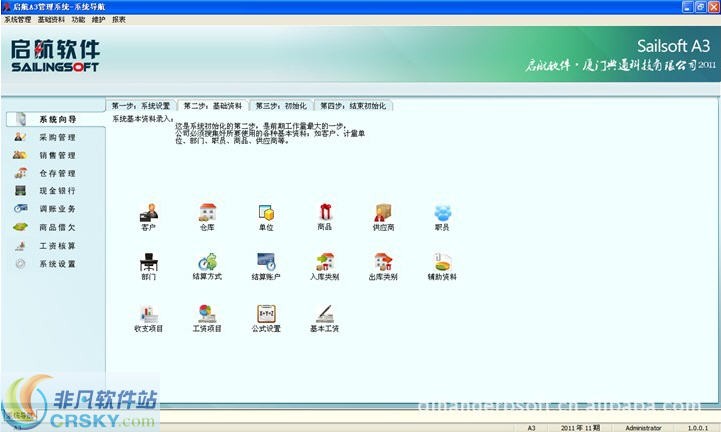721x432 pixels.
Task: Switch to 第一步:系统设置 tab
Action: pos(141,106)
